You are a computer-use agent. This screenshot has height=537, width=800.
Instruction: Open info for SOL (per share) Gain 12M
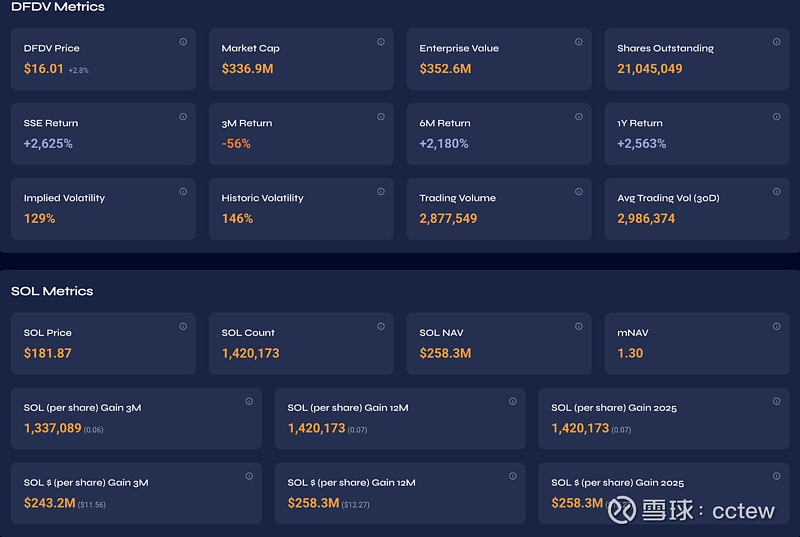513,401
